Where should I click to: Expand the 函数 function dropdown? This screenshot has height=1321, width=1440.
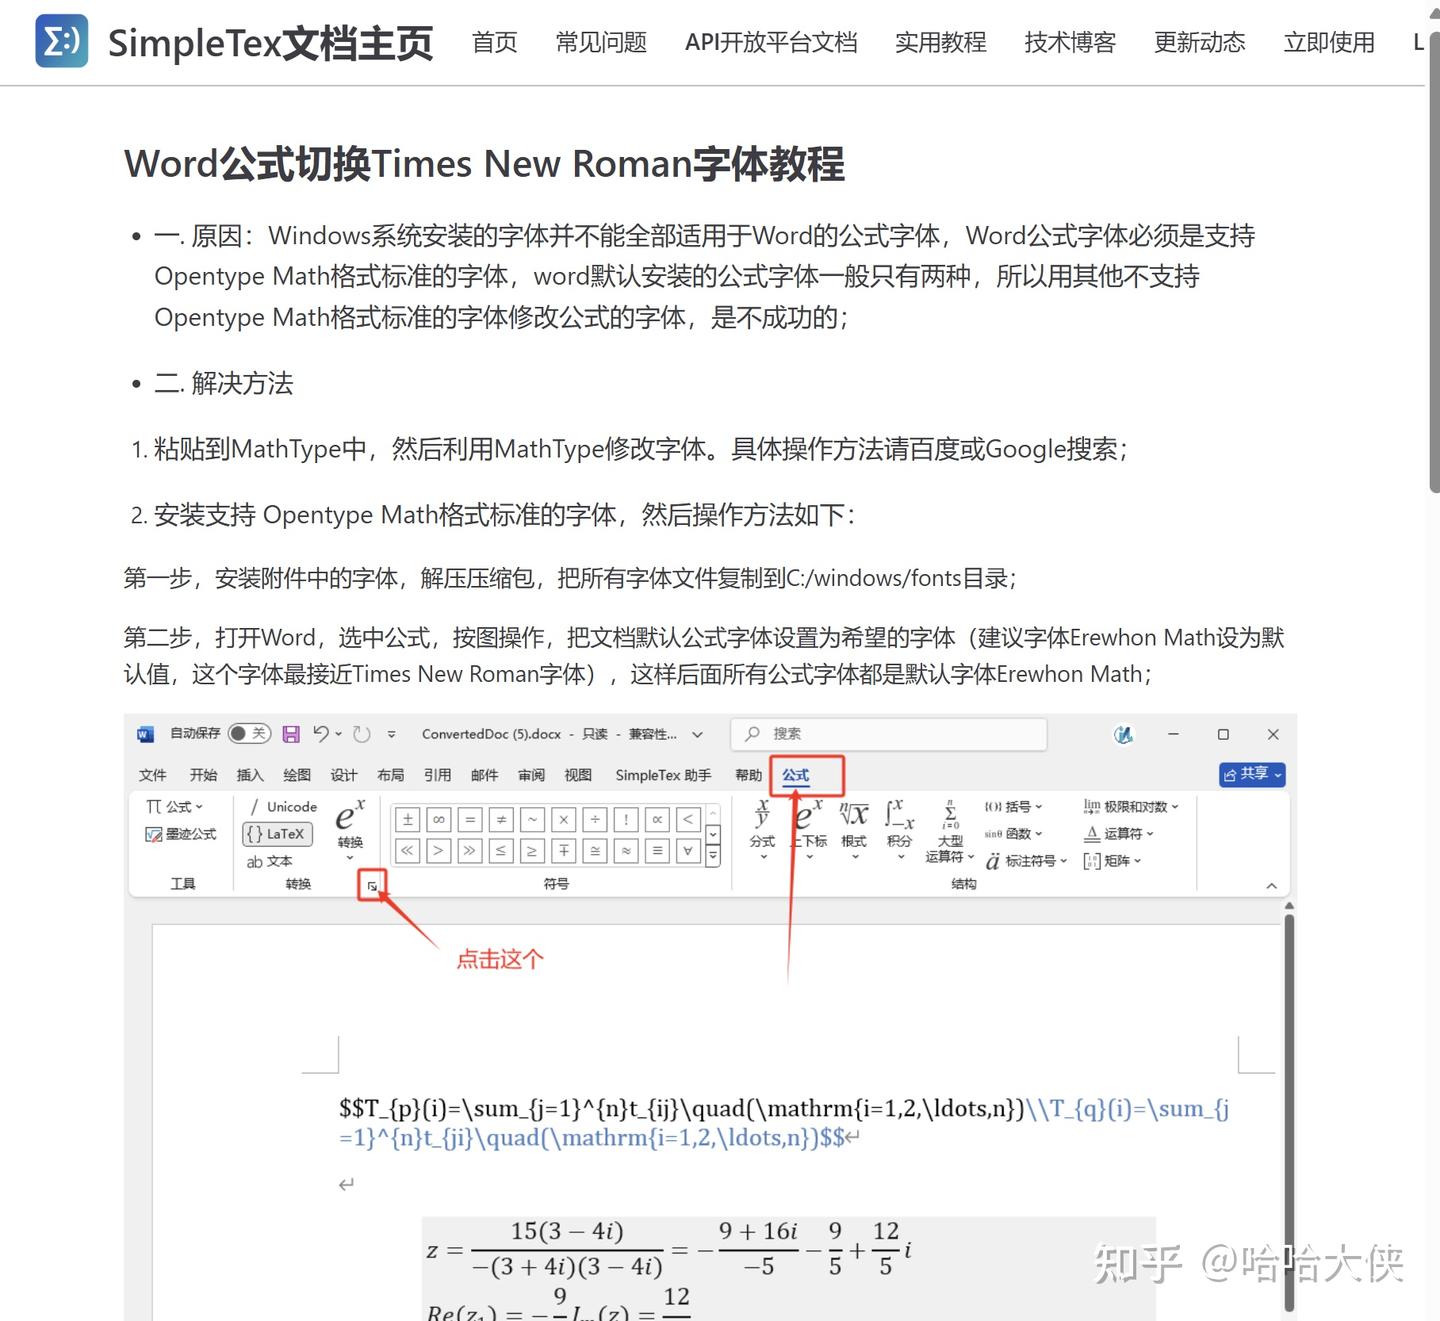click(x=1013, y=834)
